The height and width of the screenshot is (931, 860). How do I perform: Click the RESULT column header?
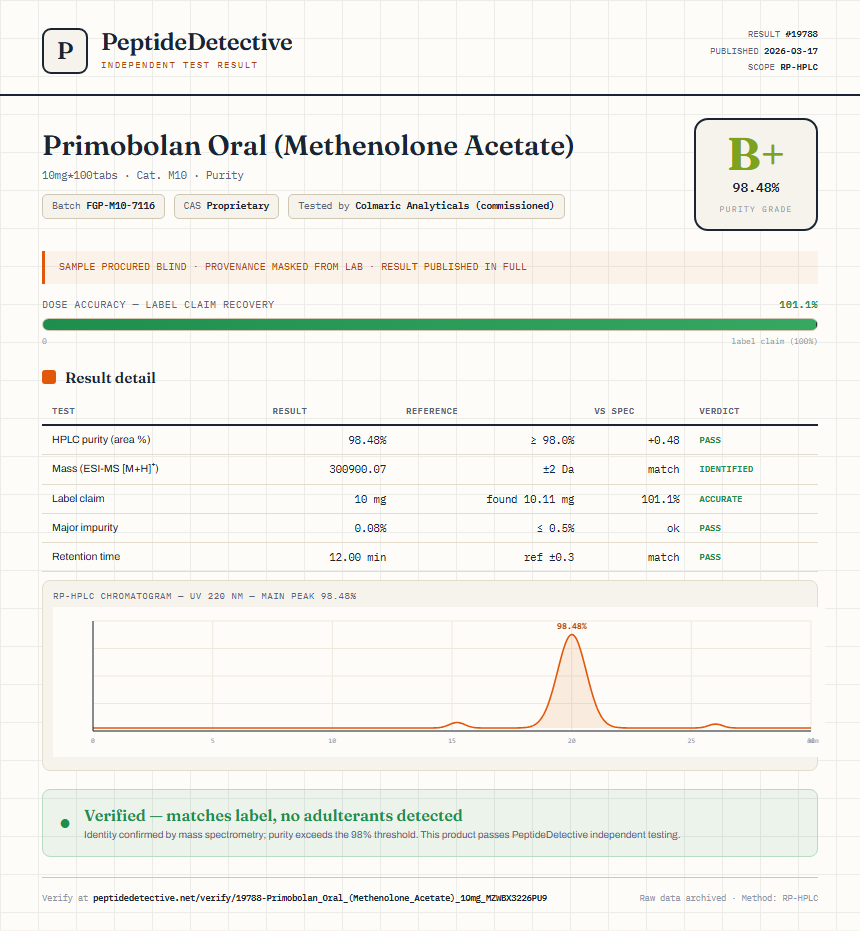[x=290, y=411]
